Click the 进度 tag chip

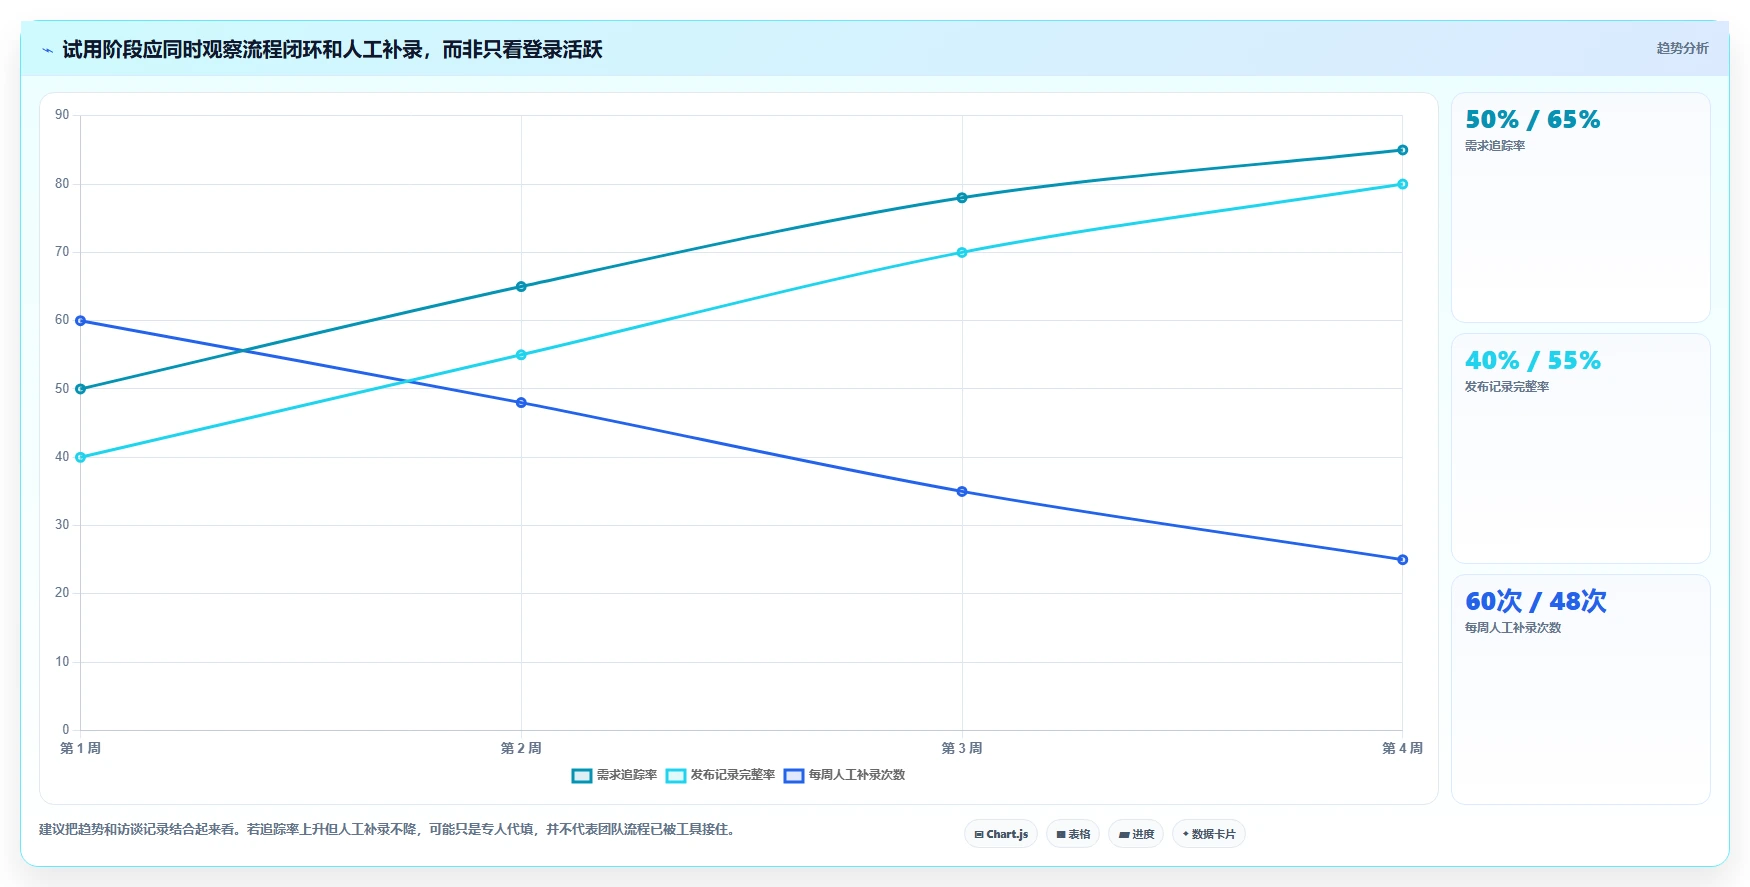pyautogui.click(x=1136, y=834)
